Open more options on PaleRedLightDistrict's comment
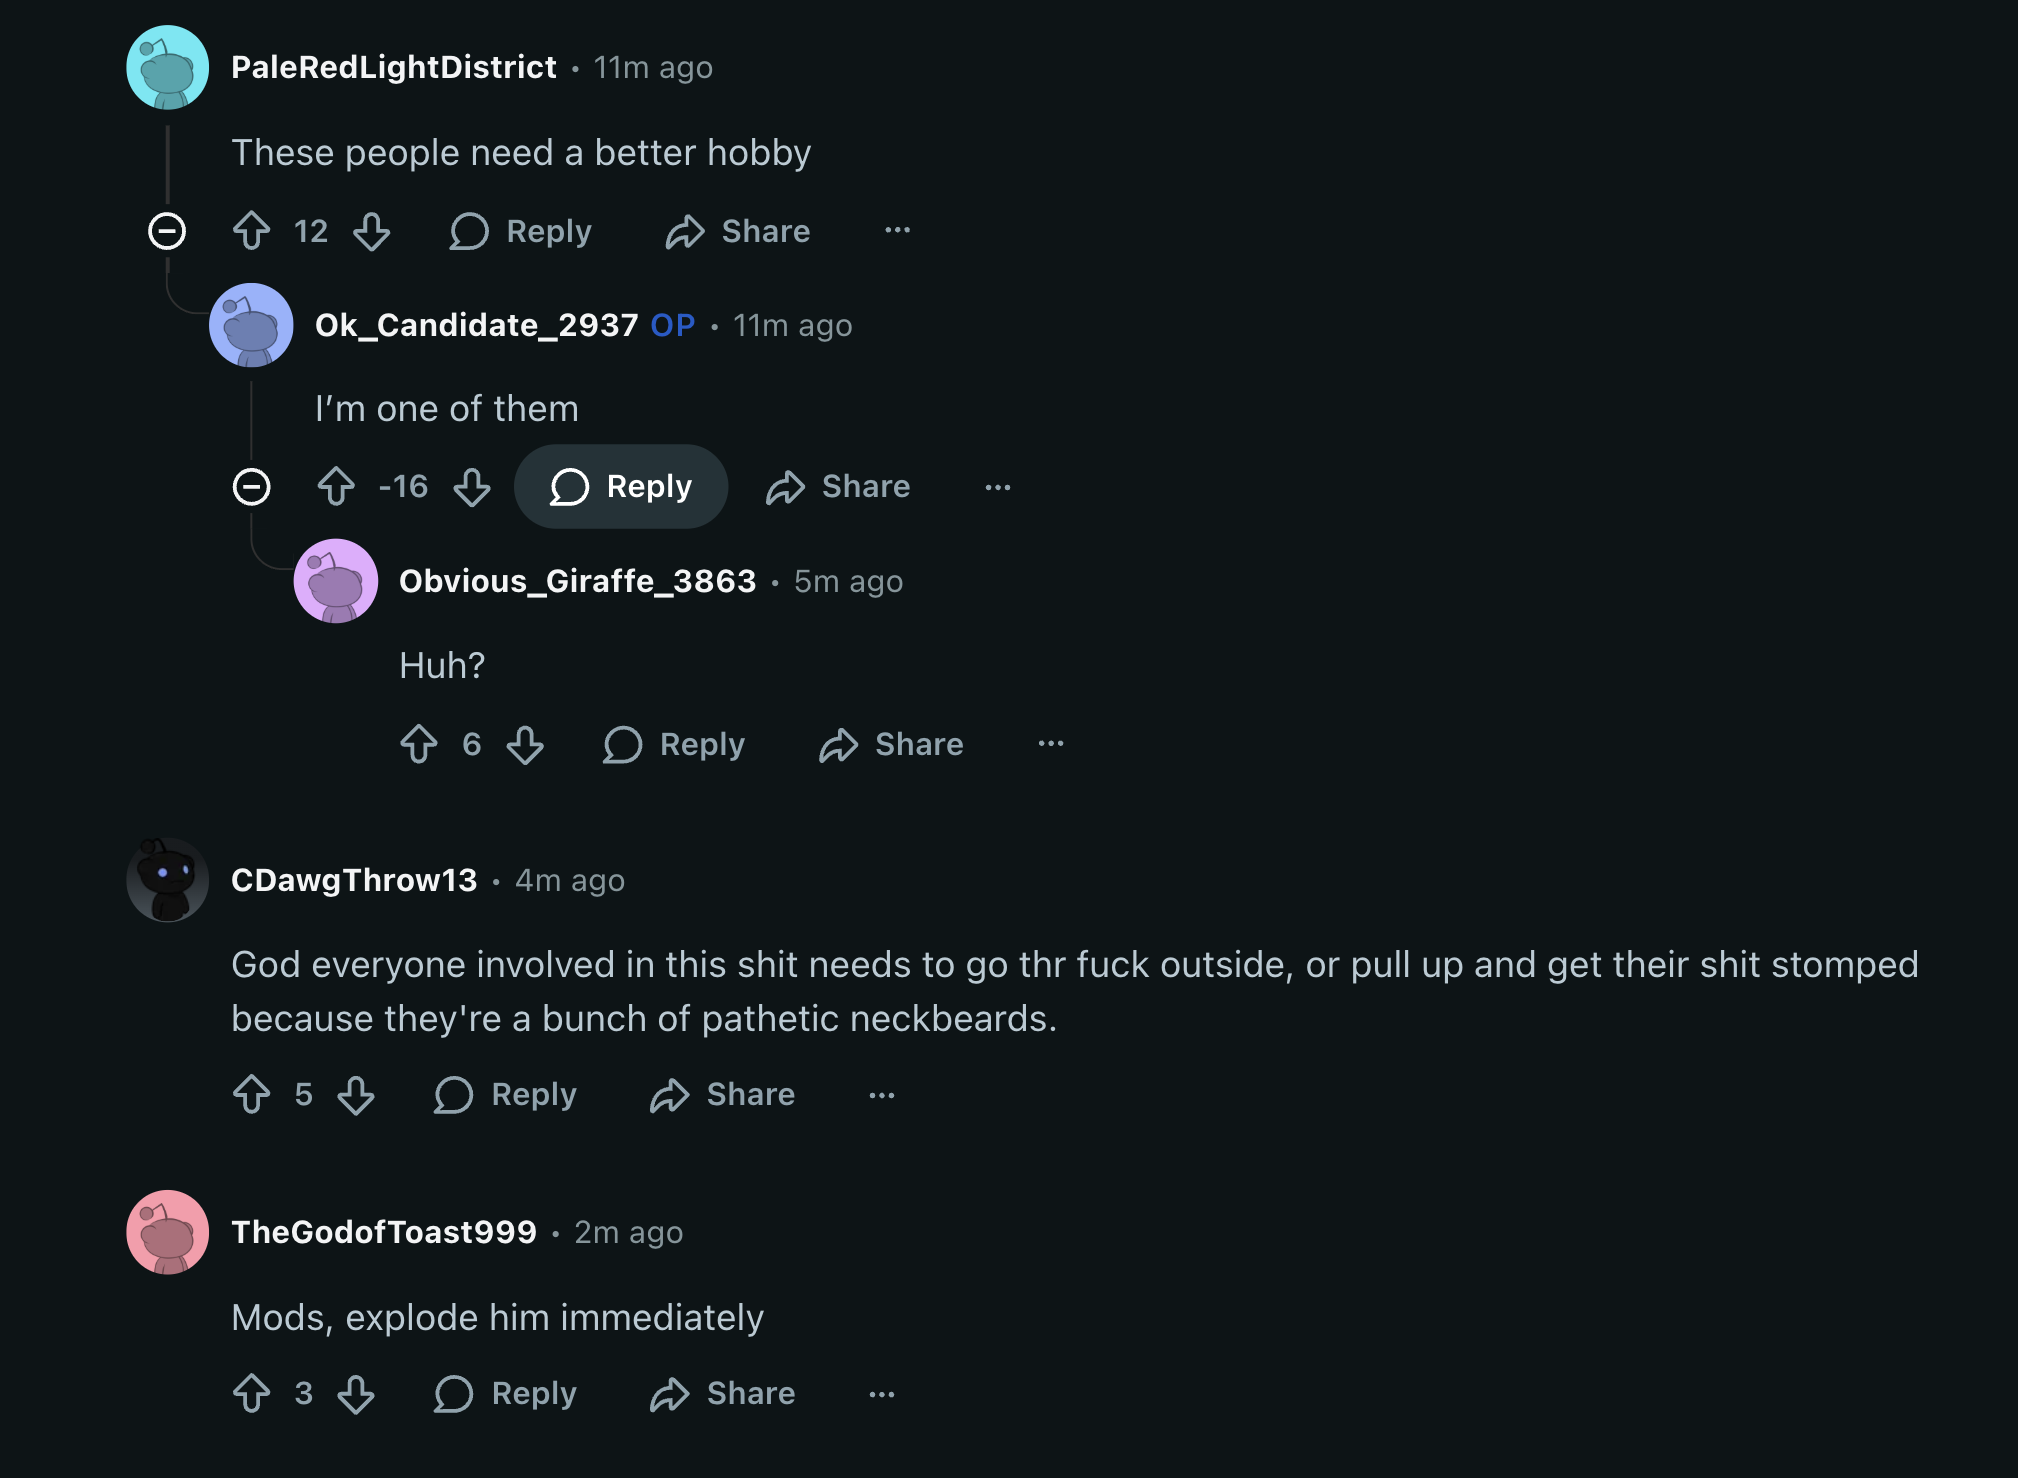This screenshot has width=2018, height=1478. 897,231
